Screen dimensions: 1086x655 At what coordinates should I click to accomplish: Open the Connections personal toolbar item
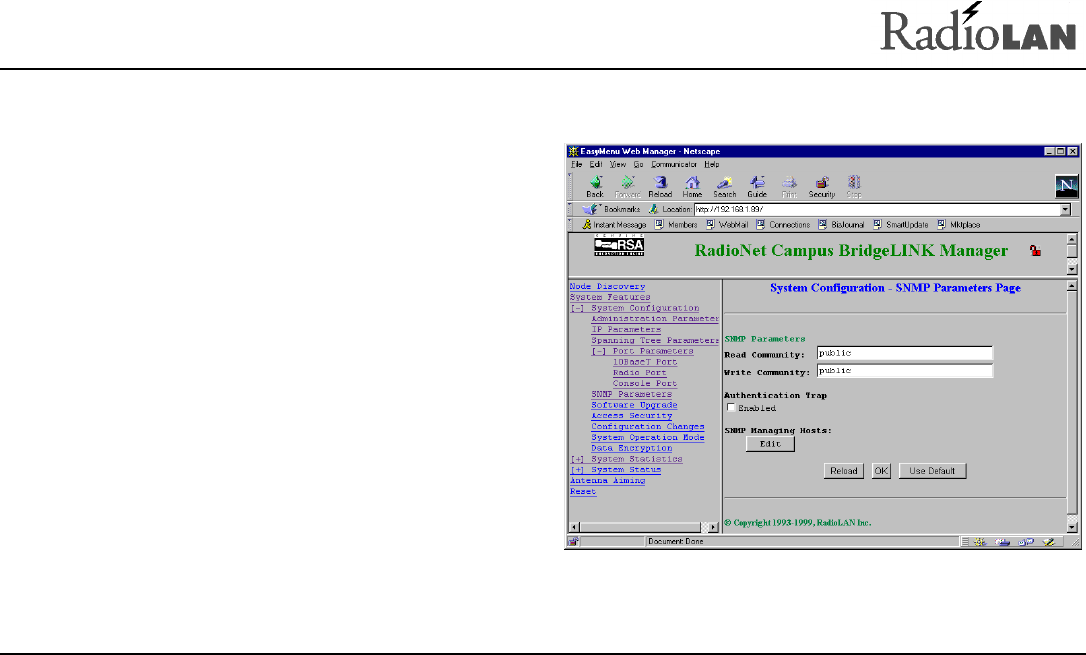[783, 224]
